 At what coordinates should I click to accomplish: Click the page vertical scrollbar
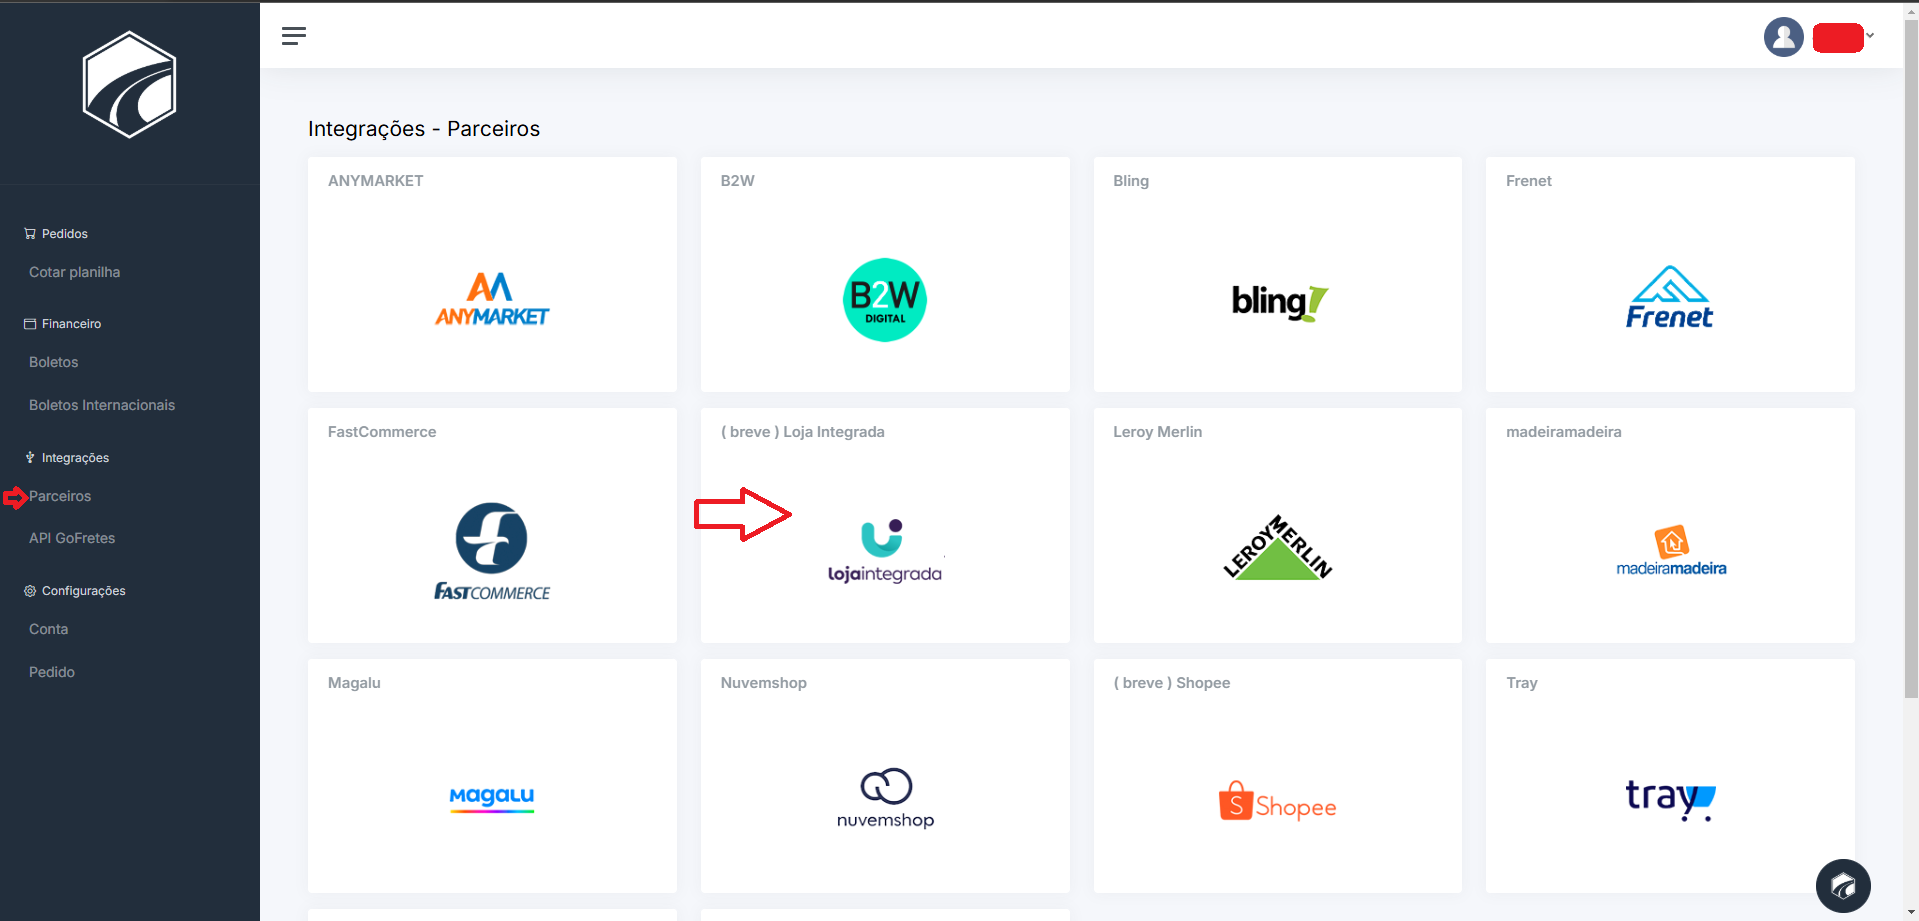pyautogui.click(x=1911, y=360)
